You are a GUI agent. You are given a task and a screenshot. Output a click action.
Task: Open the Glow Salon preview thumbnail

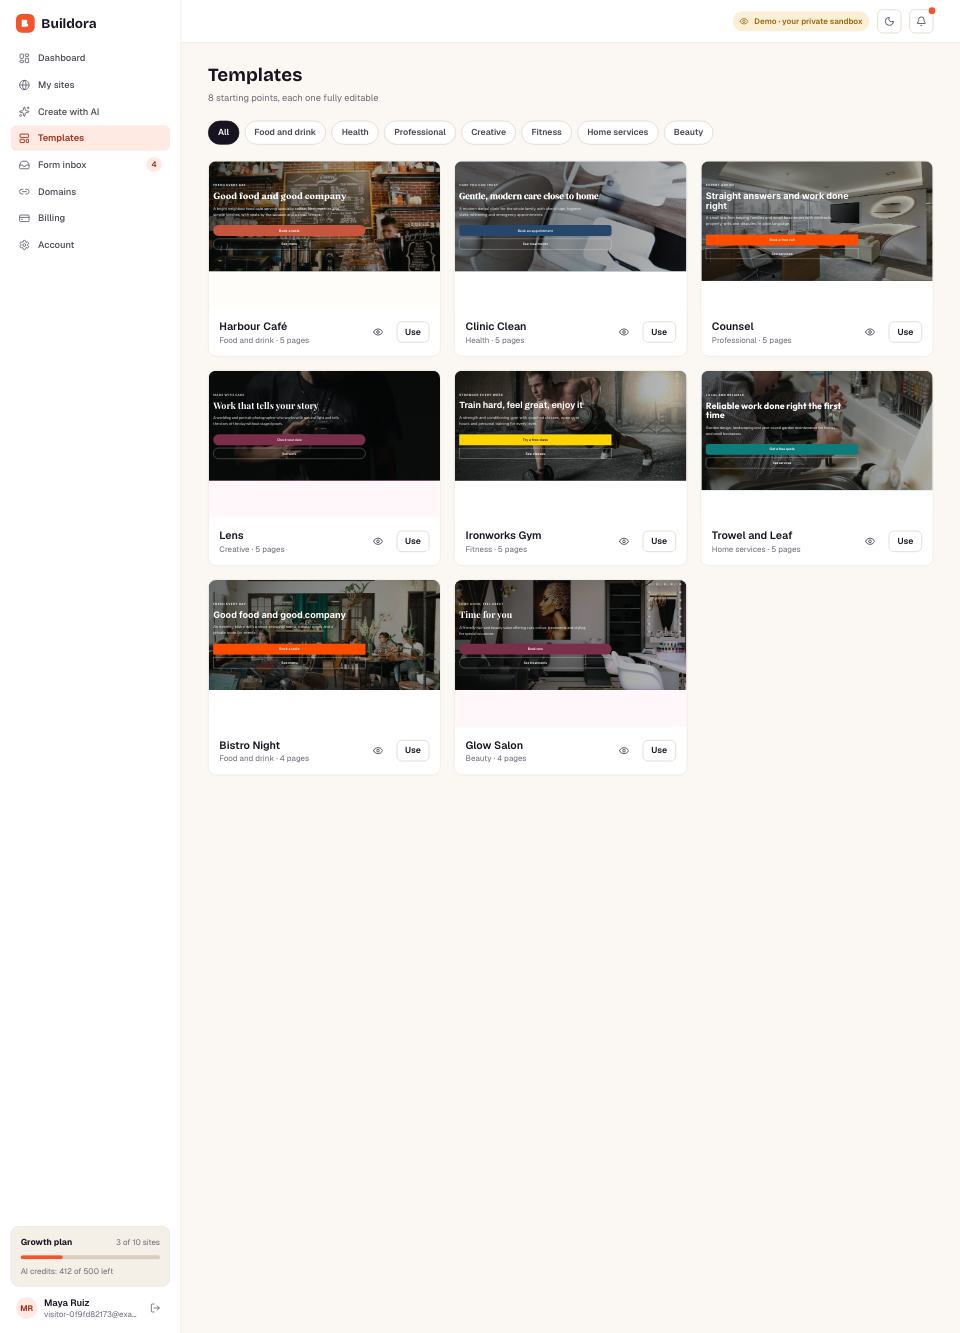570,652
